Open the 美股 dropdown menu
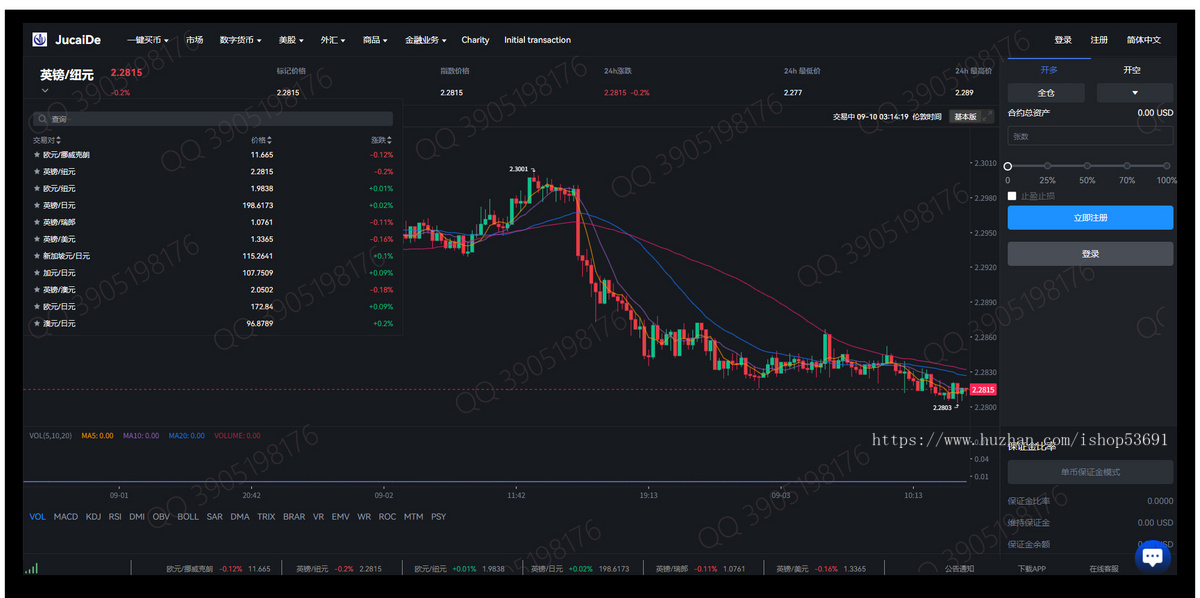The height and width of the screenshot is (598, 1200). click(x=291, y=40)
